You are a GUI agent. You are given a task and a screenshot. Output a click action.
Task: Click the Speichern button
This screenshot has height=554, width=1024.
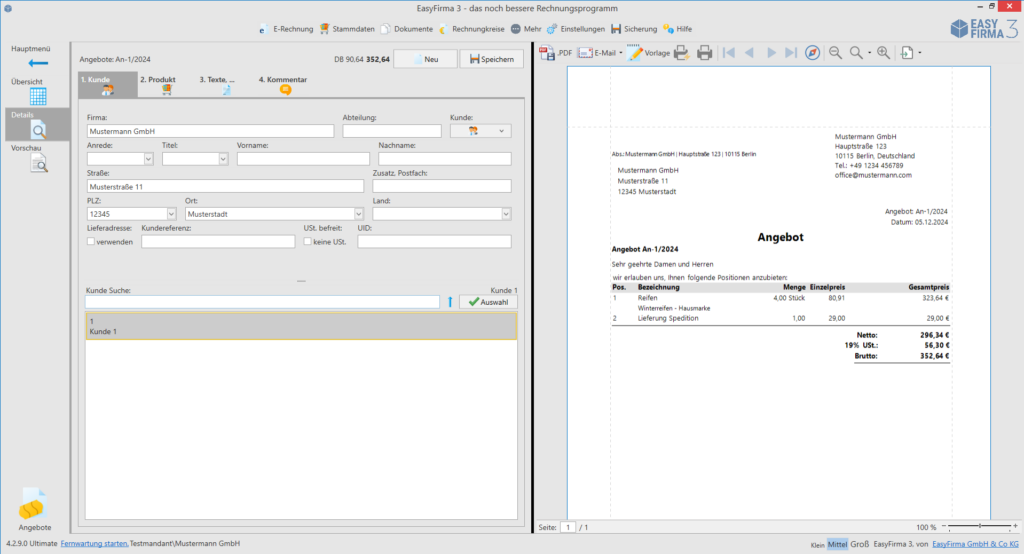[491, 60]
